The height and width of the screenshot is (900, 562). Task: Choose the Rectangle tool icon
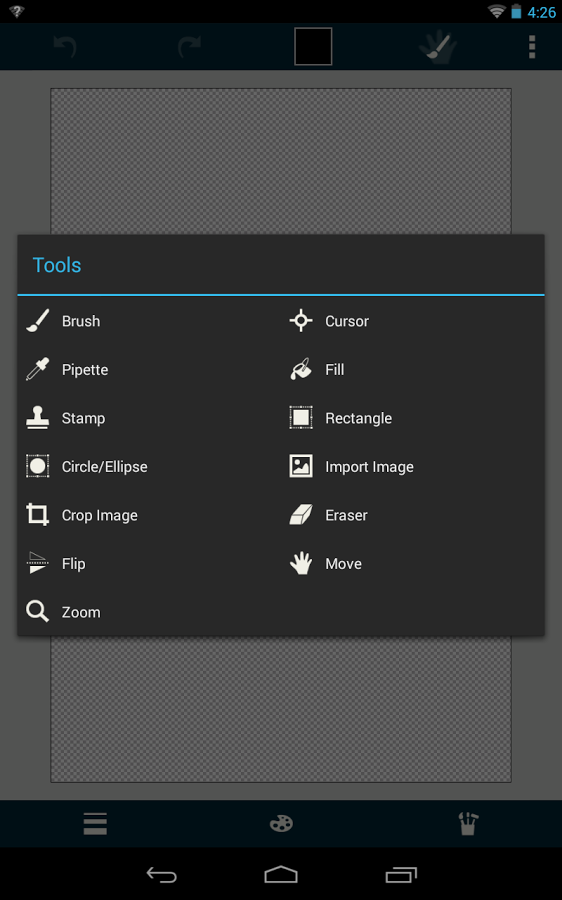click(301, 418)
